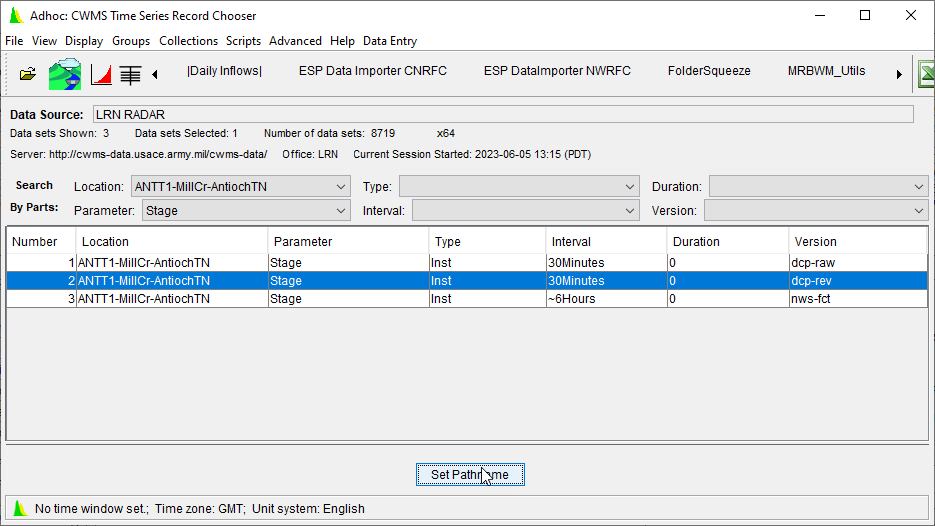
Task: Close the Record Chooser window
Action: pyautogui.click(x=911, y=16)
